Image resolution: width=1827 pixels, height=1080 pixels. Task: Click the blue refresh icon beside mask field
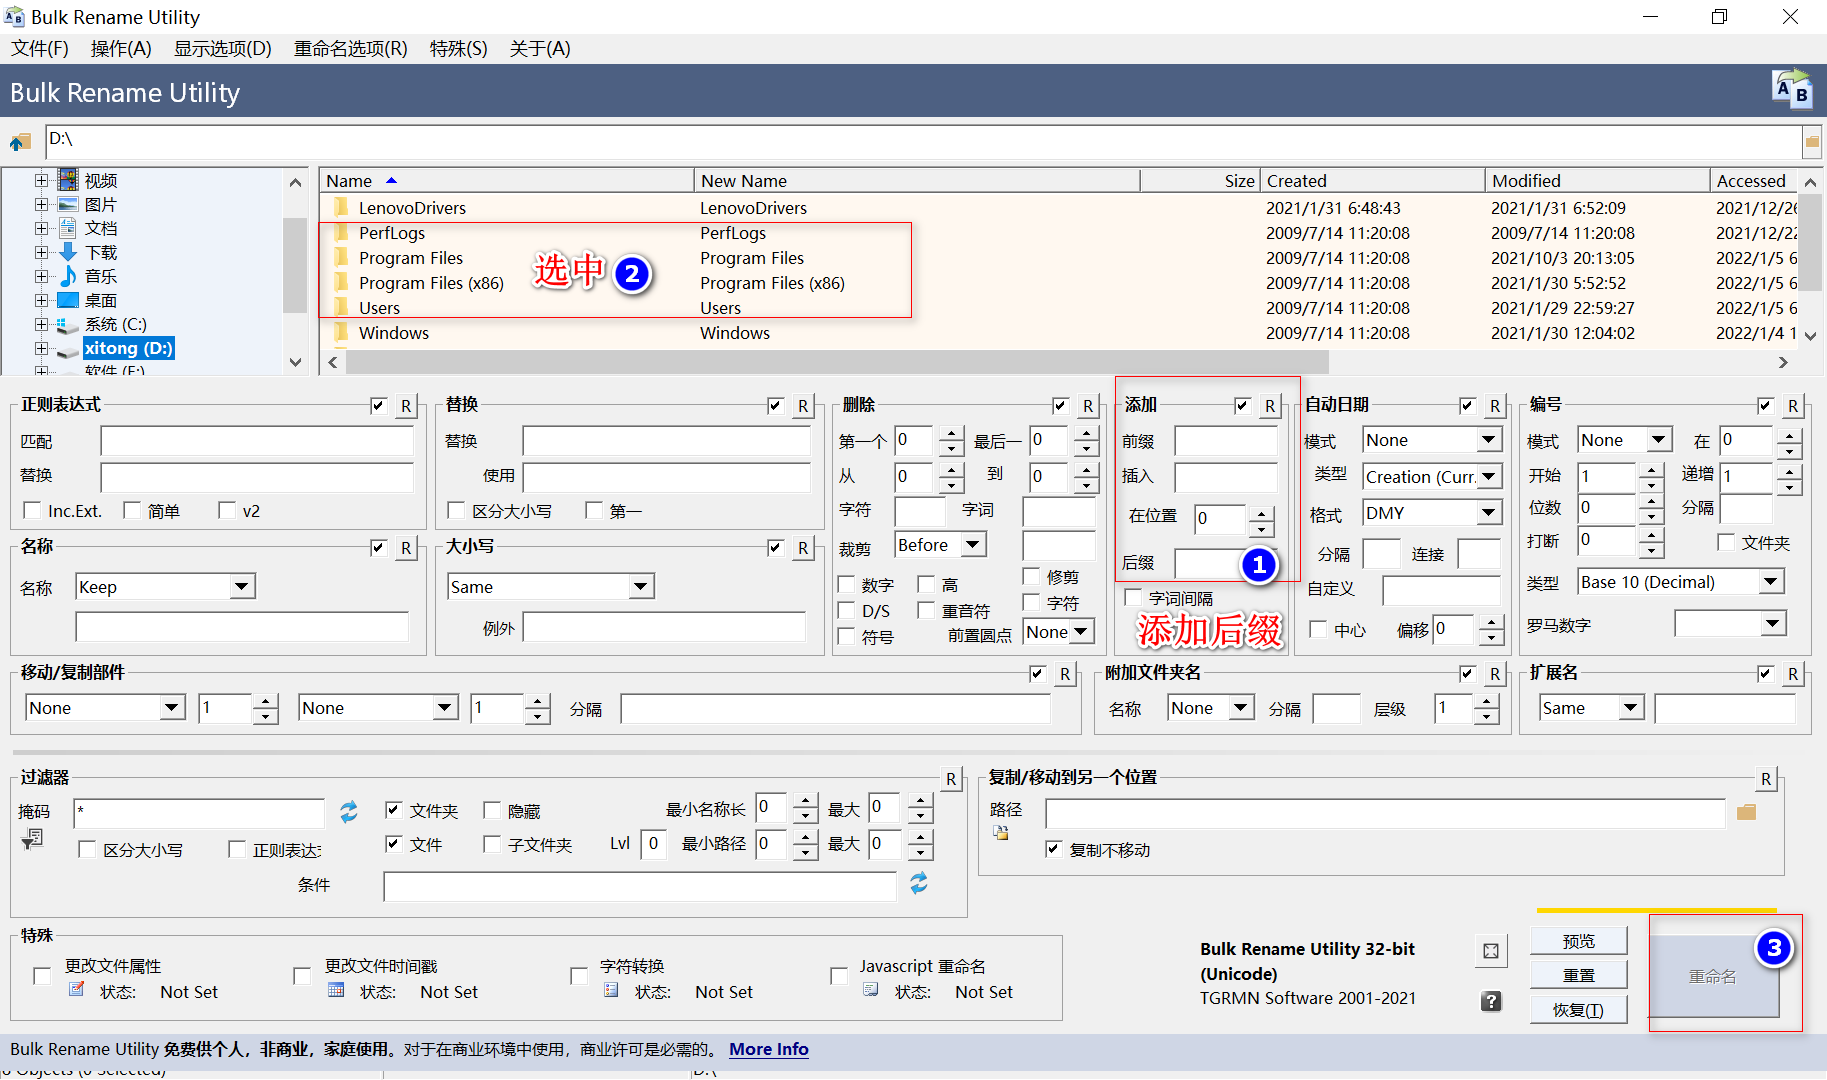click(348, 812)
